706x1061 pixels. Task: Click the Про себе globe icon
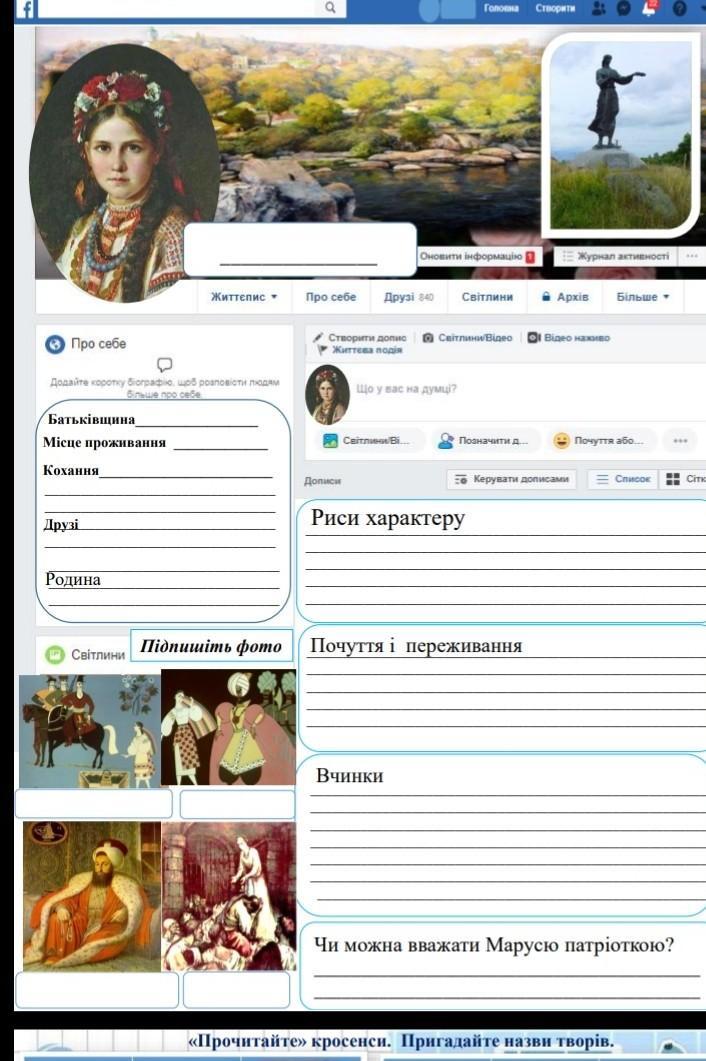[x=55, y=344]
